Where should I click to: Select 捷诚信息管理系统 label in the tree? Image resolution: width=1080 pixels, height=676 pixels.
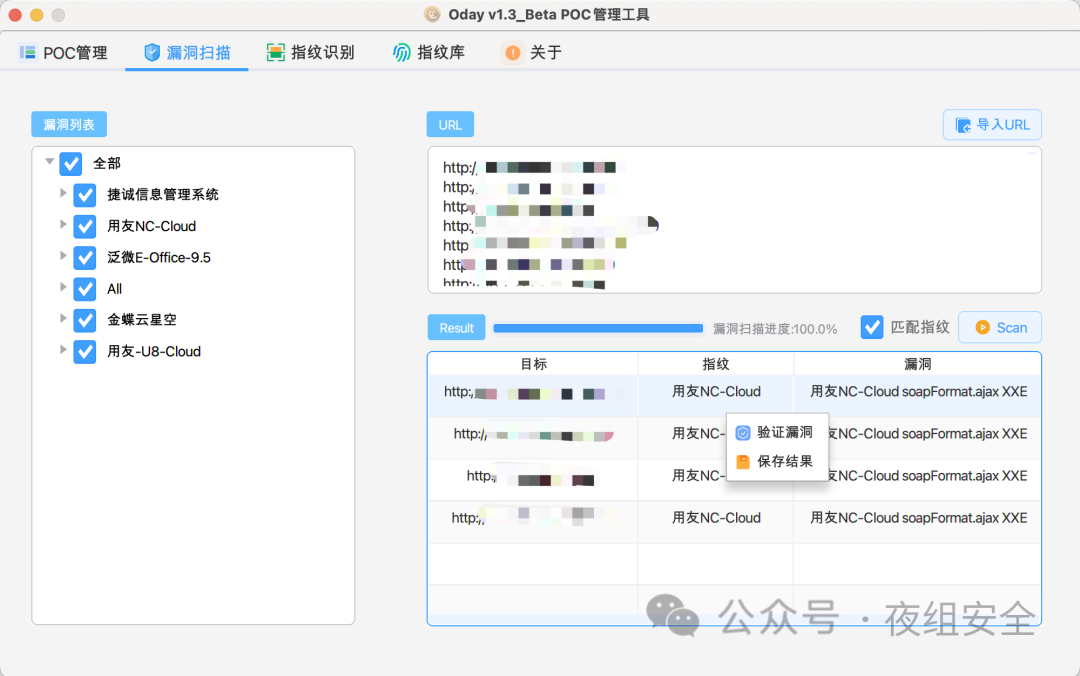(163, 195)
